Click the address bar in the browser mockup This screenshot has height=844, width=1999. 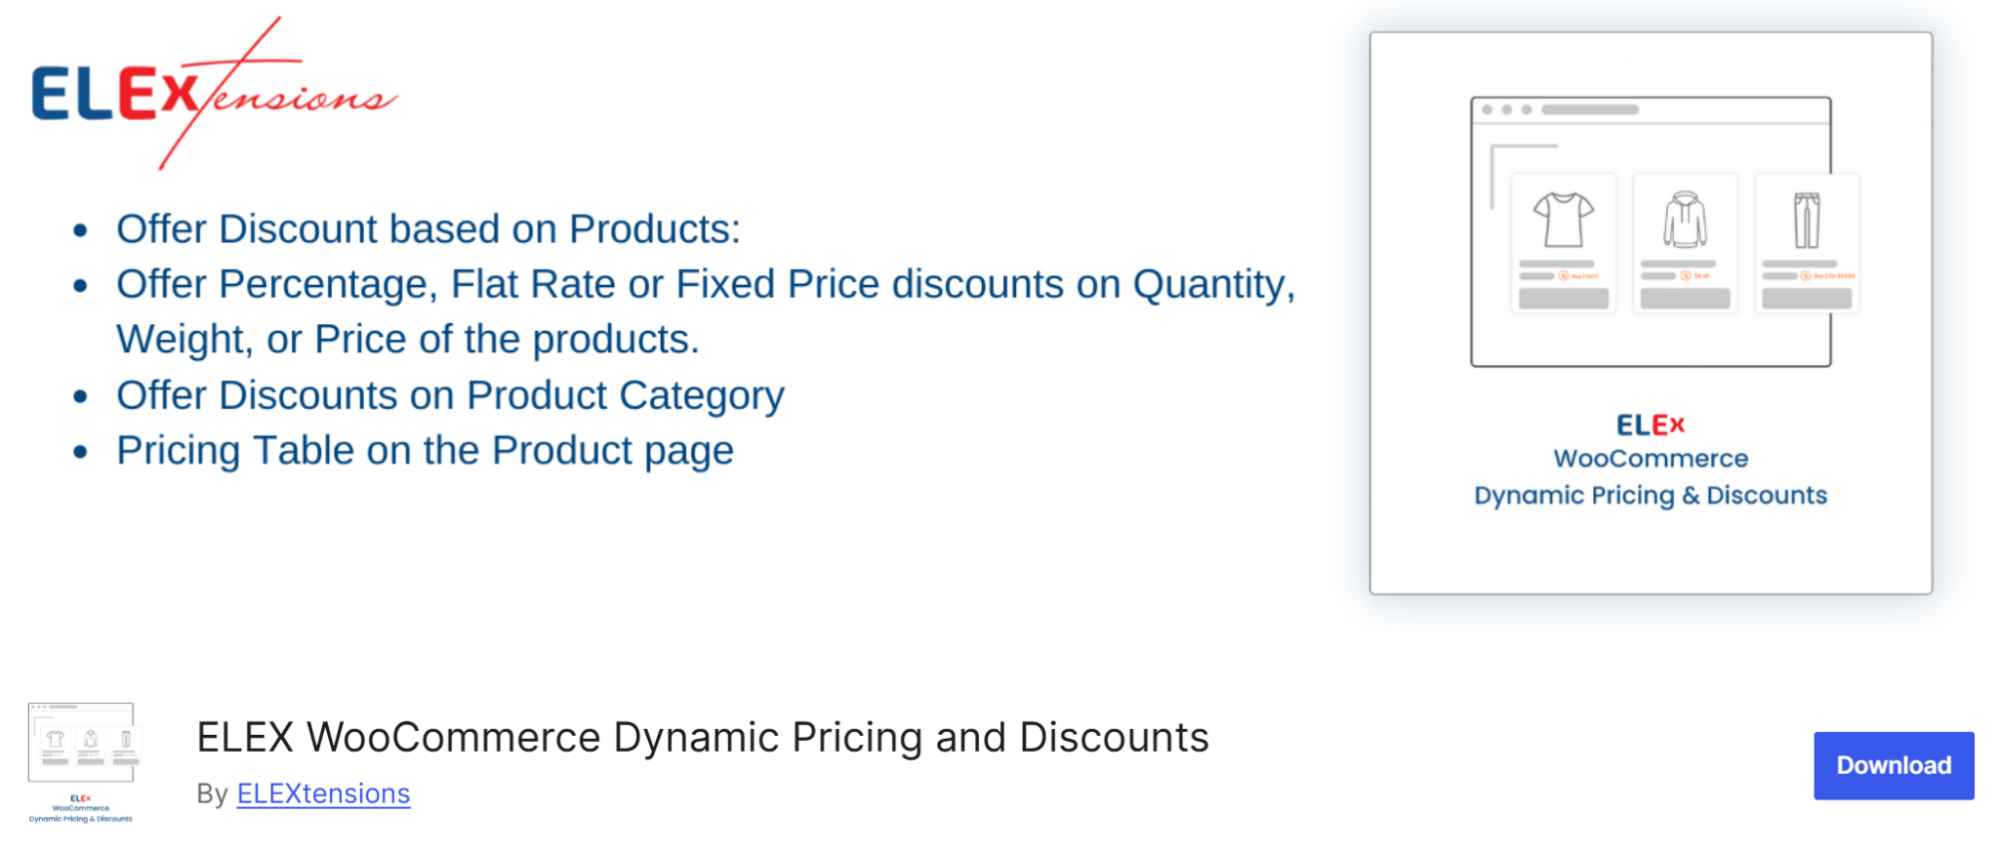tap(1590, 108)
